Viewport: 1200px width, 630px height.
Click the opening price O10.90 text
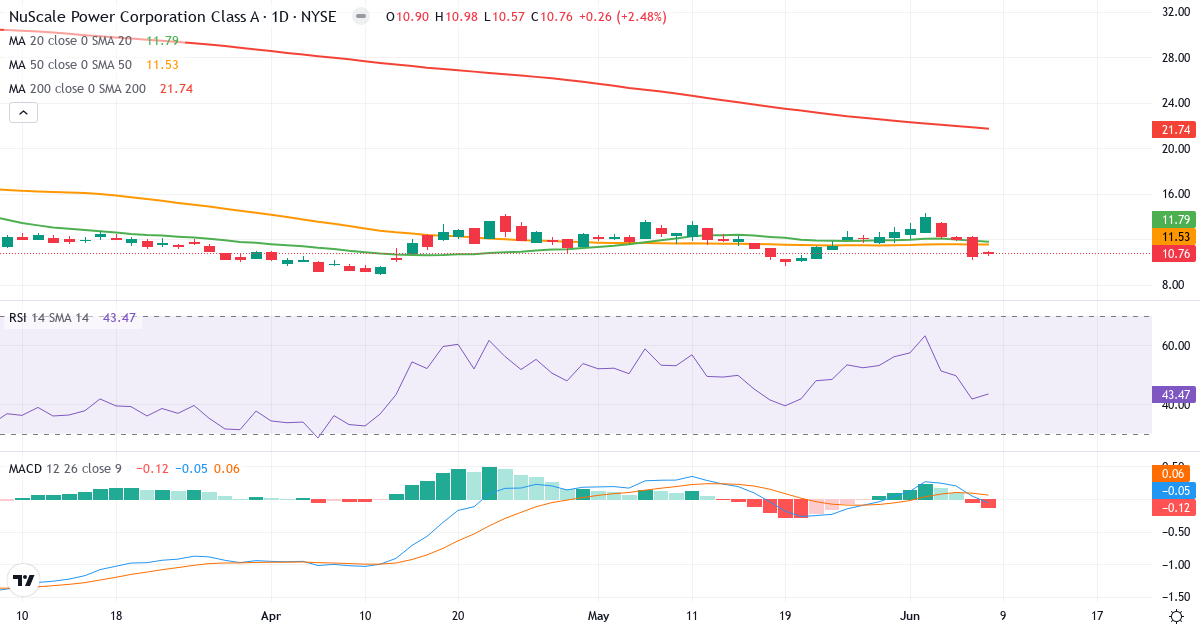407,17
